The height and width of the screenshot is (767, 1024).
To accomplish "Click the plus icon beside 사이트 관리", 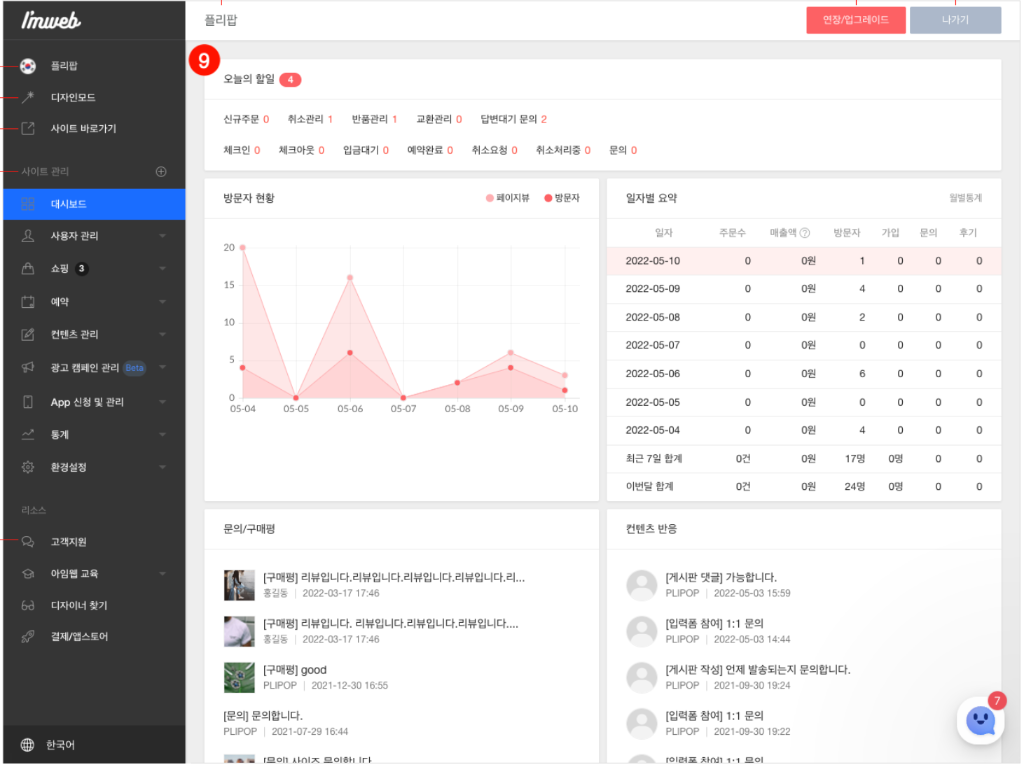I will coord(161,172).
